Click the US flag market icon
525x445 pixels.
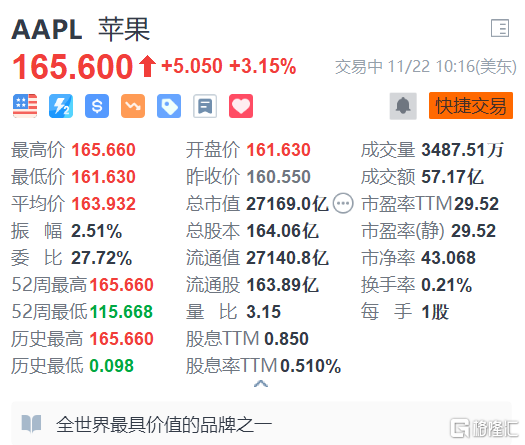tap(25, 106)
